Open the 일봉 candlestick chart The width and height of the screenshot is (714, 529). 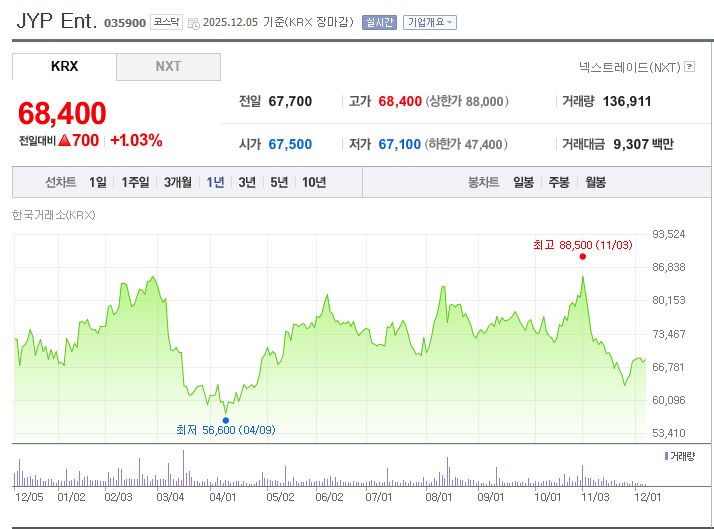click(x=523, y=182)
